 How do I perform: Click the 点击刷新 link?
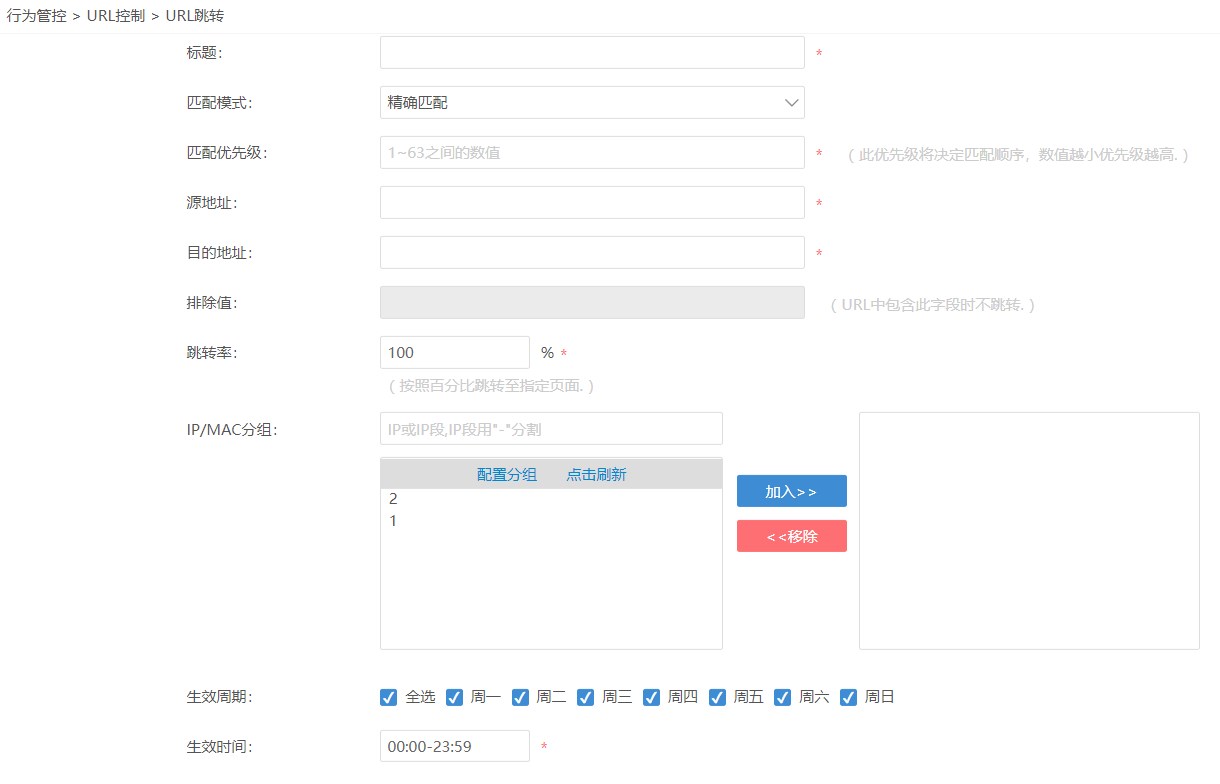click(596, 475)
